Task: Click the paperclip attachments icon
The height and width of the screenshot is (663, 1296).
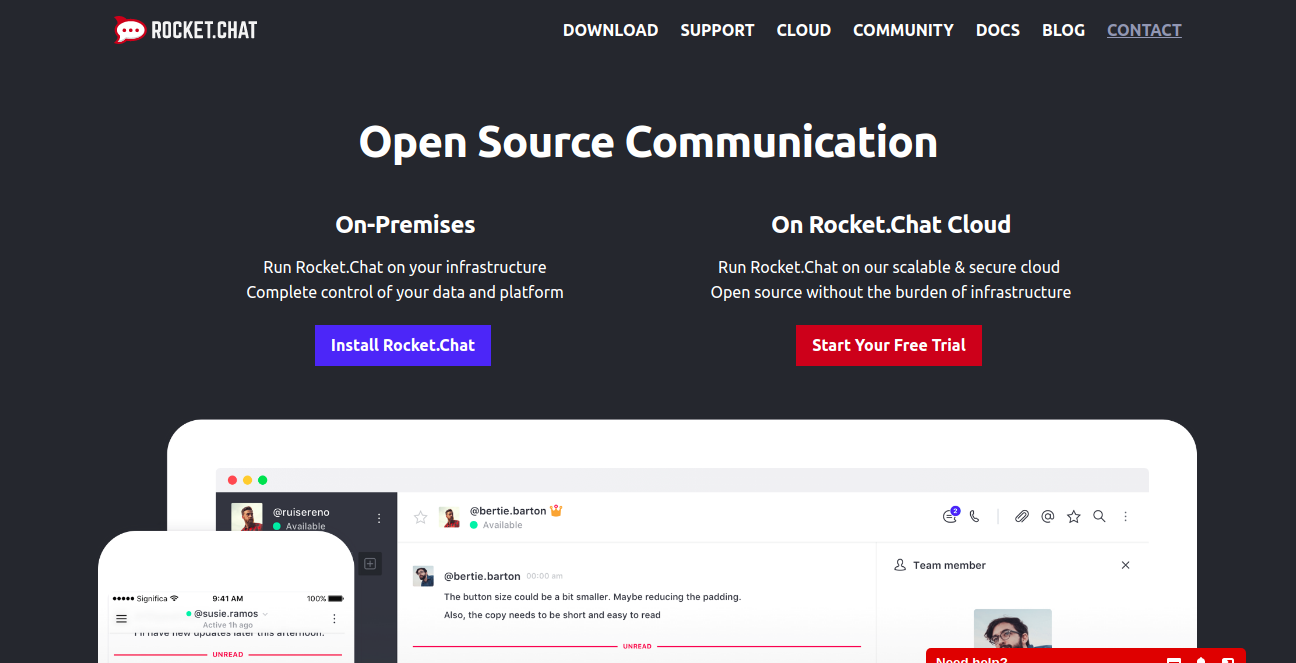Action: pos(1021,516)
